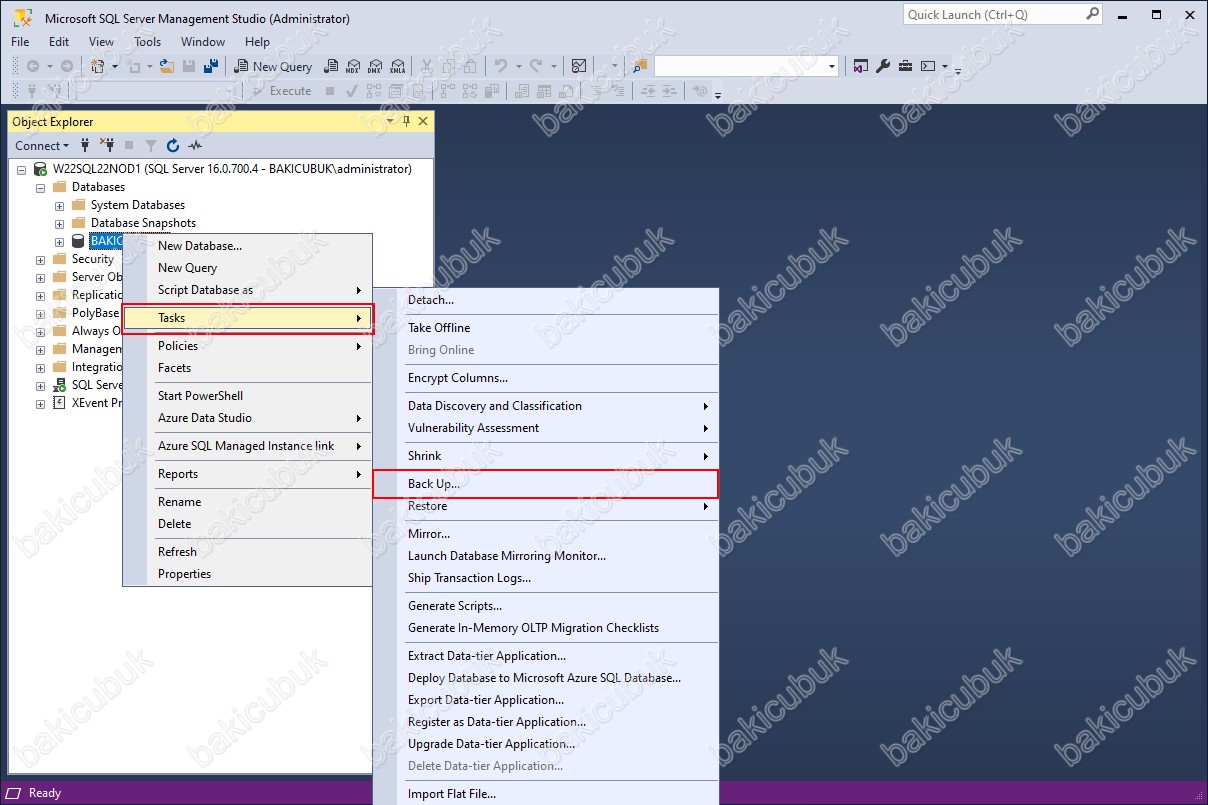Click the Connect Object Explorer plug icon
The image size is (1208, 805).
pos(85,145)
